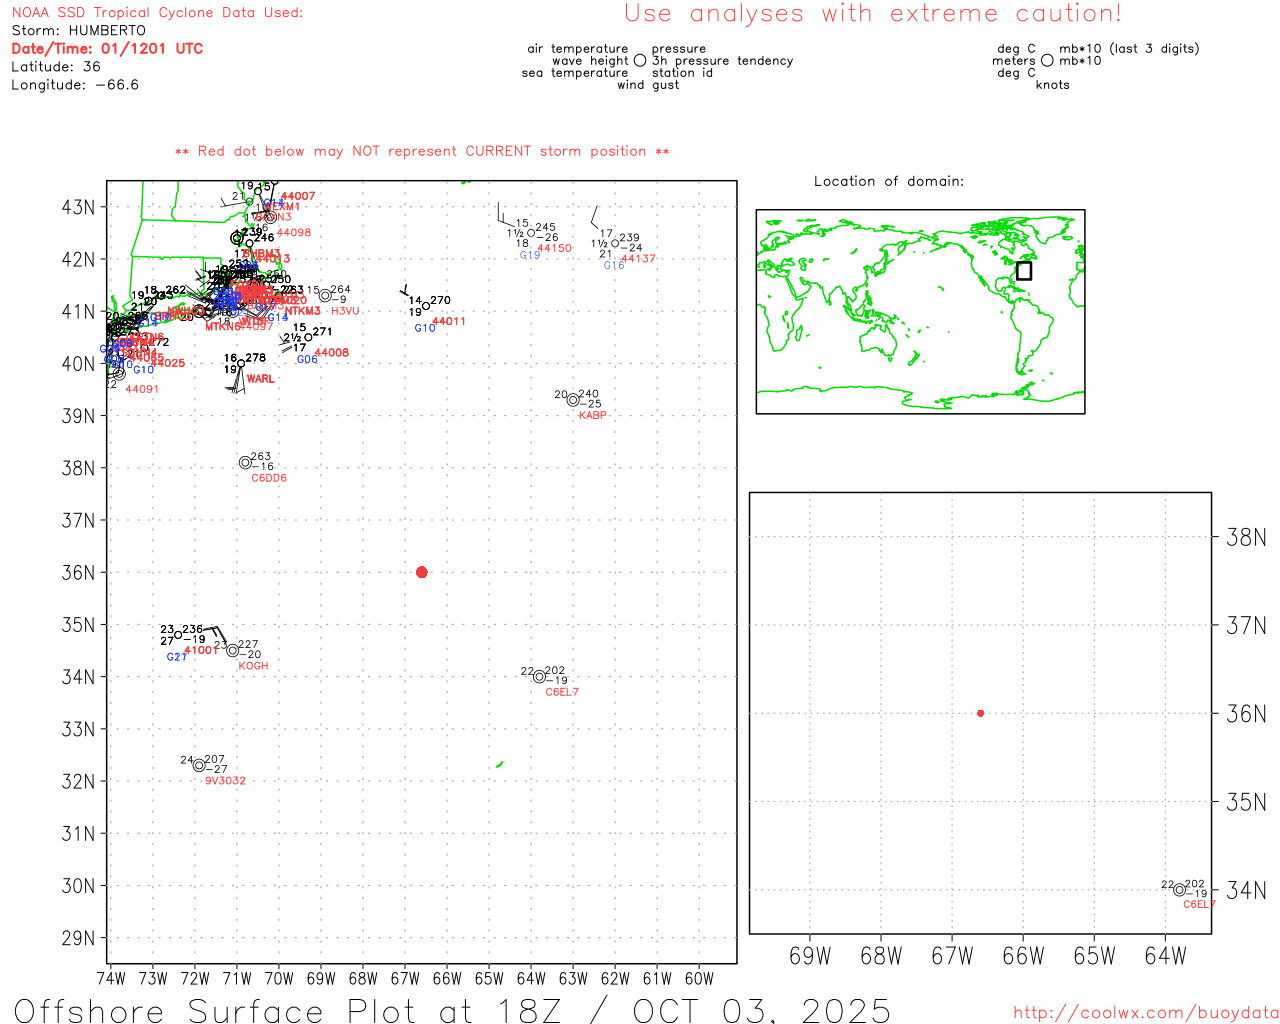This screenshot has width=1280, height=1024.
Task: Click the red storm dot in zoomed inset
Action: (x=980, y=713)
